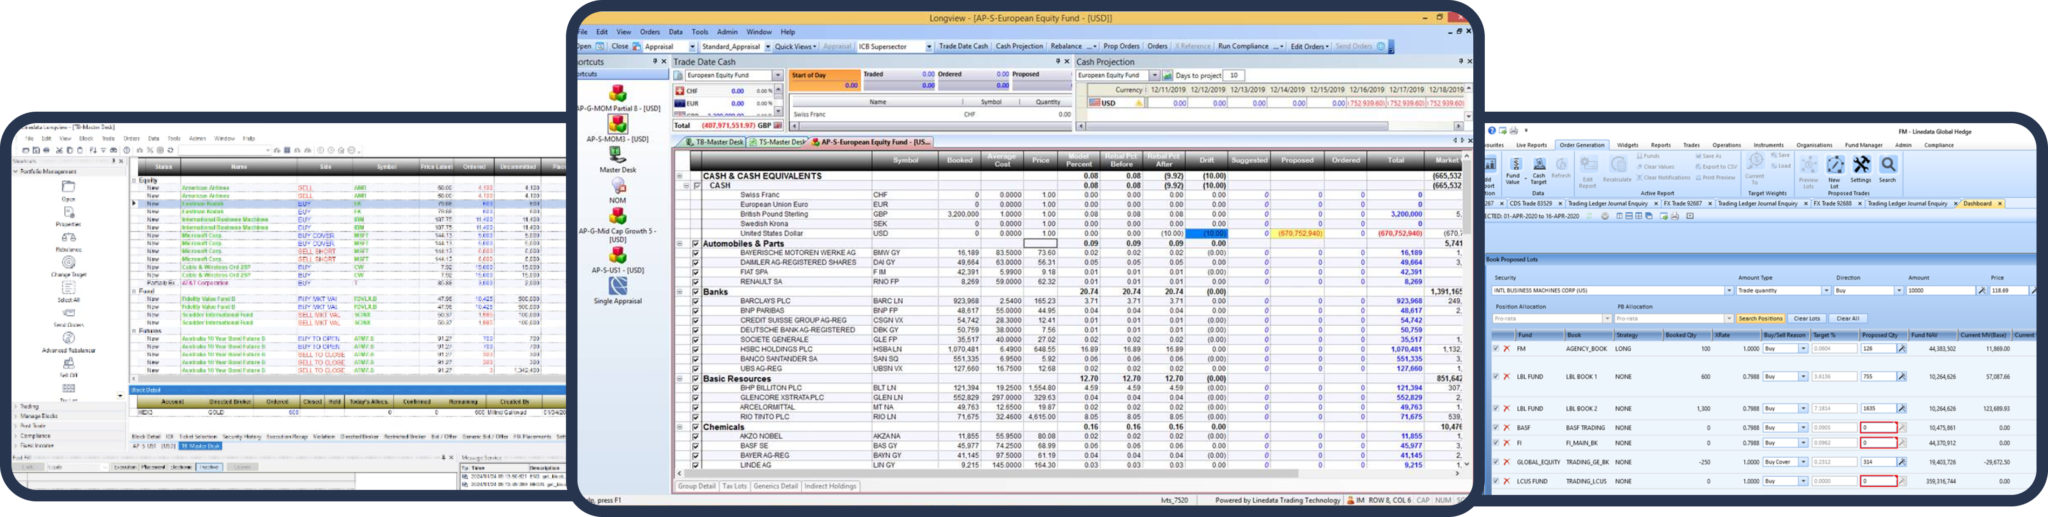Click Search magnifier icon in right window ribbon
Screen dimensions: 2048x517
pos(1887,165)
